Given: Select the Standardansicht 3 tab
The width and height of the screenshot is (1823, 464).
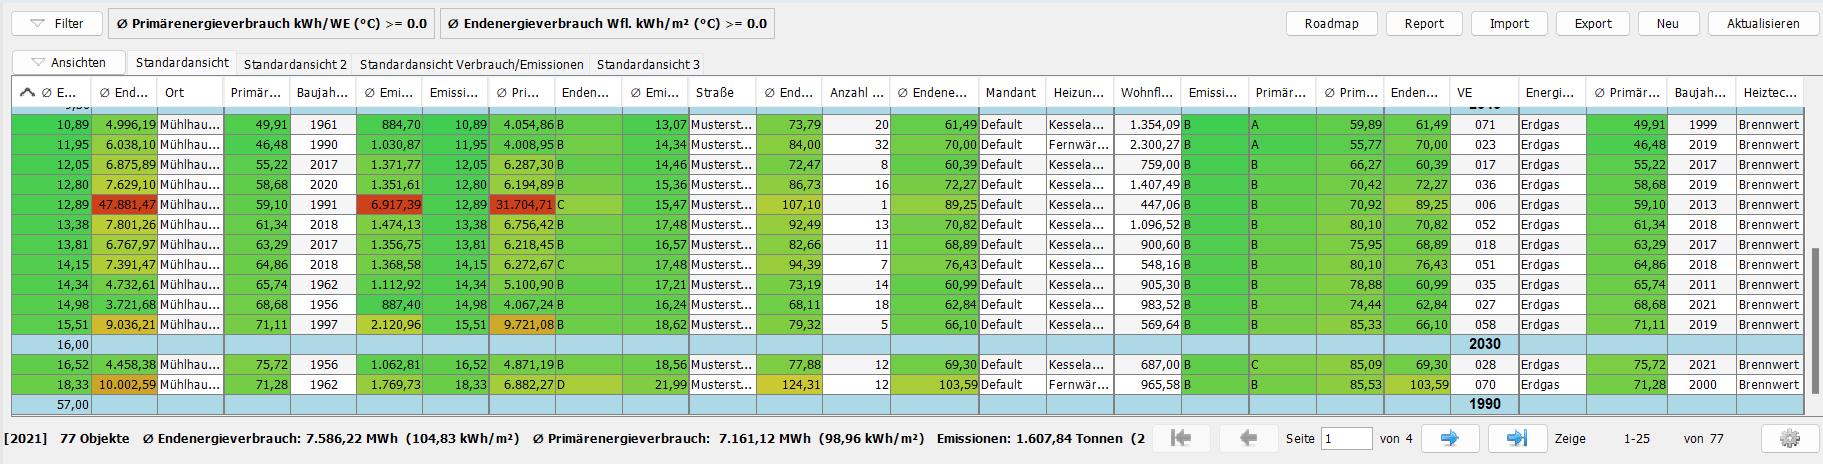Looking at the screenshot, I should 648,64.
